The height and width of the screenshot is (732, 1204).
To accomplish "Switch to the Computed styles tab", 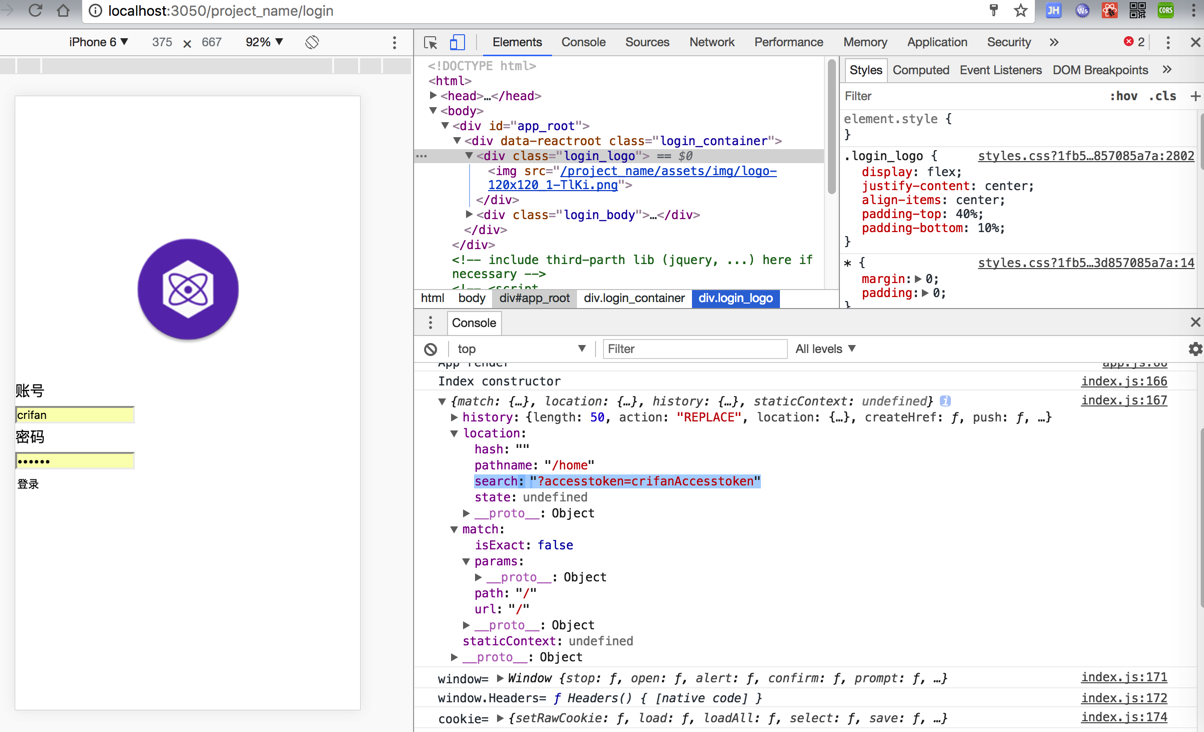I will coord(920,70).
